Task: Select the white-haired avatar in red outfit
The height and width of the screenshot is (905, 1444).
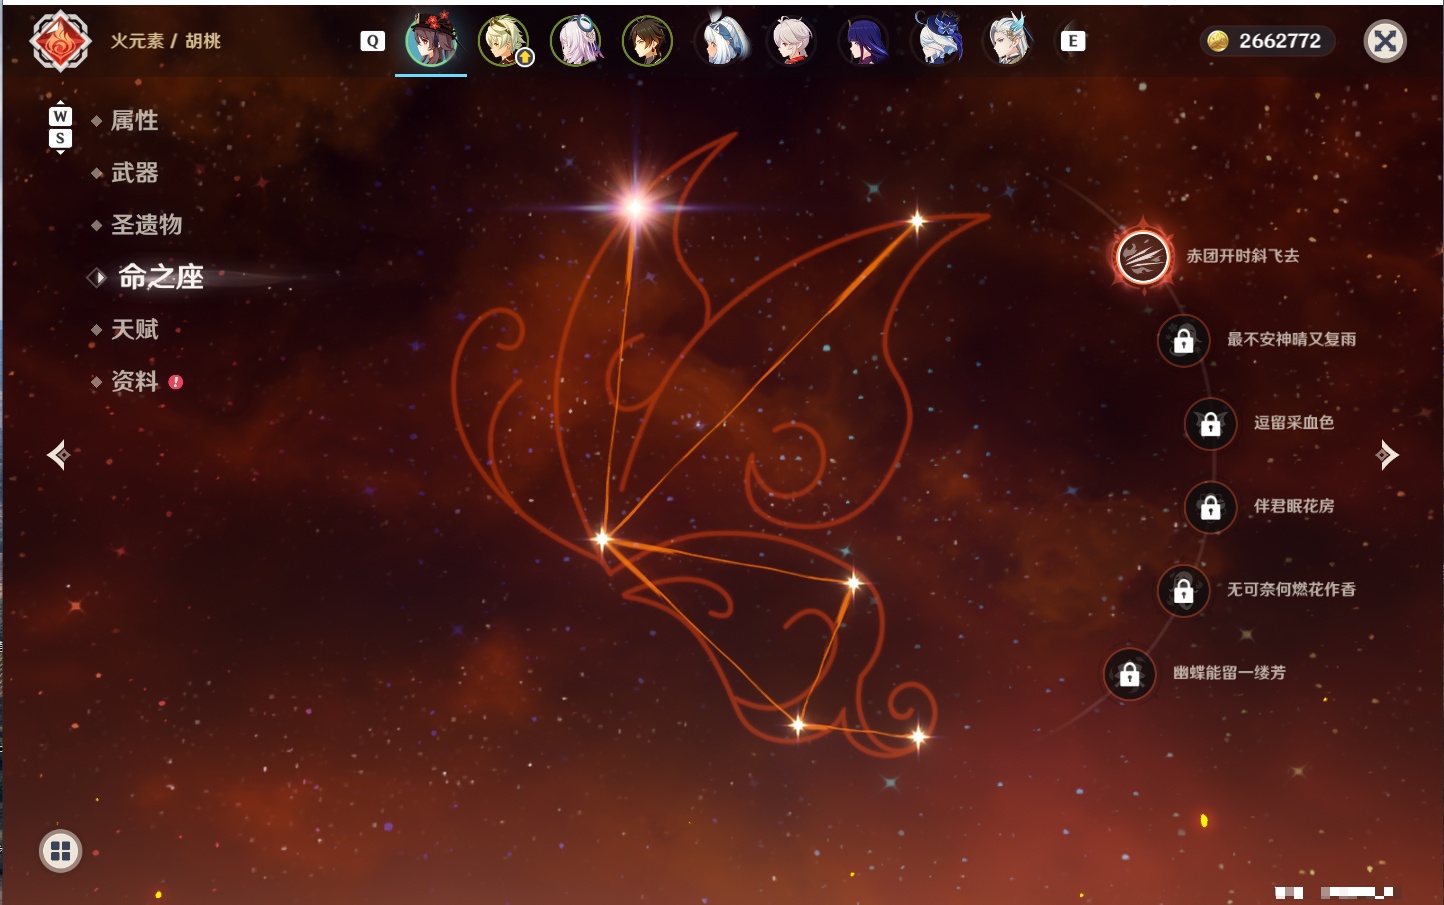Action: (792, 41)
